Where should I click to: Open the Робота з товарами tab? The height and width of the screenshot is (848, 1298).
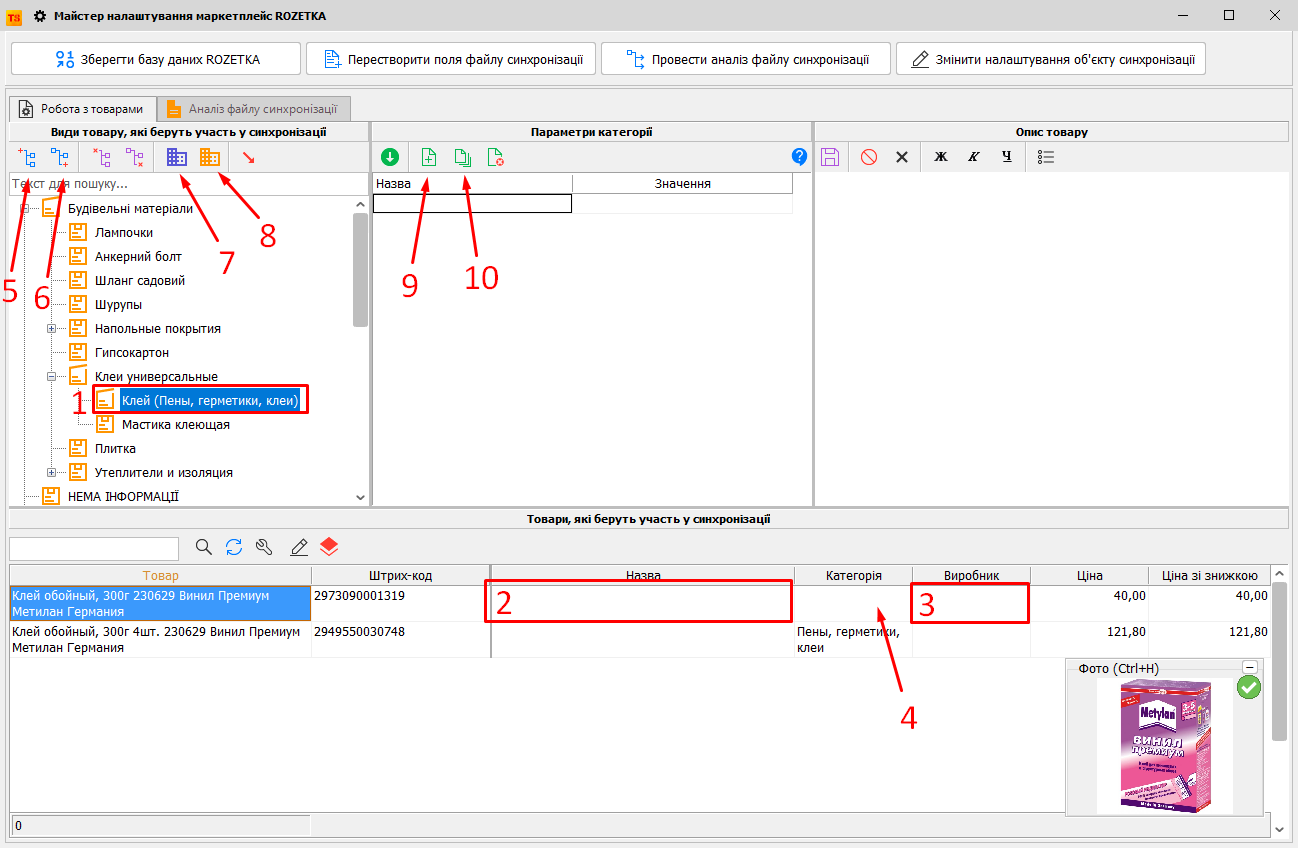(83, 109)
